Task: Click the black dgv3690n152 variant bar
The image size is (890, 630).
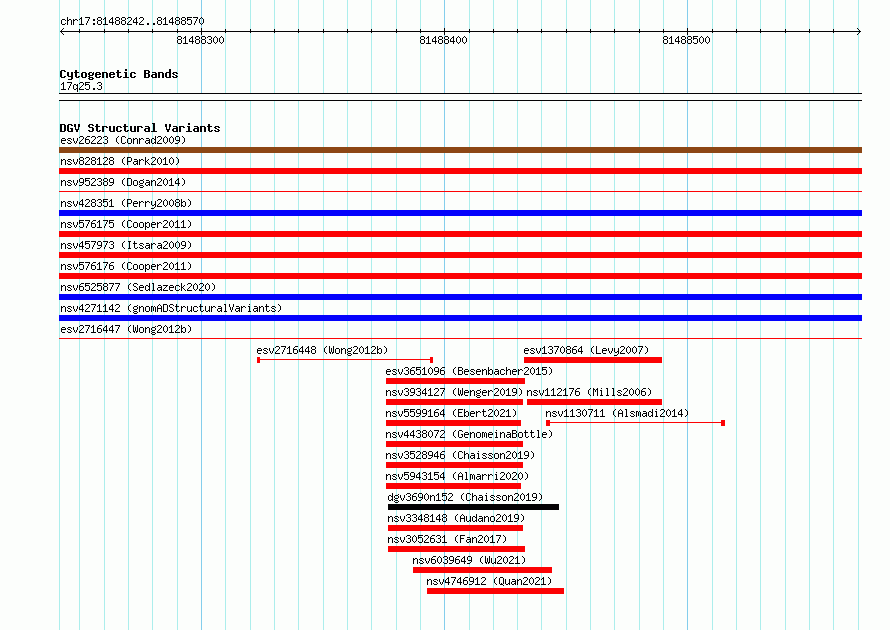Action: coord(473,507)
